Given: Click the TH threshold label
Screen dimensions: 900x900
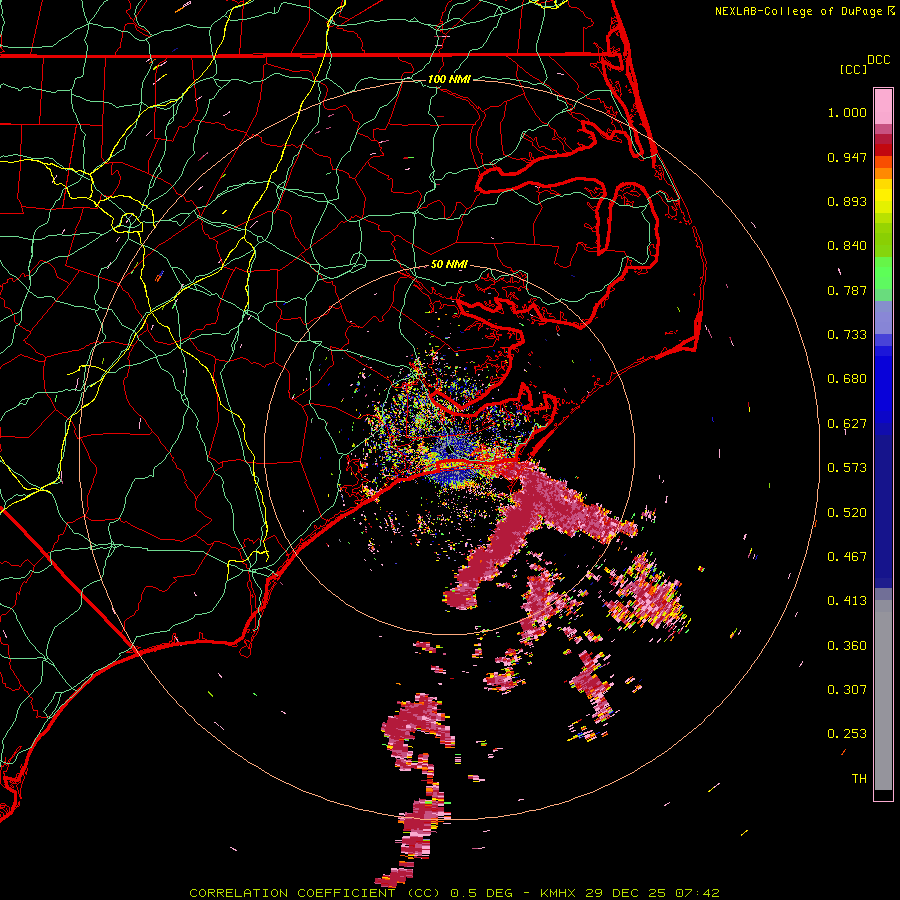Looking at the screenshot, I should [x=859, y=779].
